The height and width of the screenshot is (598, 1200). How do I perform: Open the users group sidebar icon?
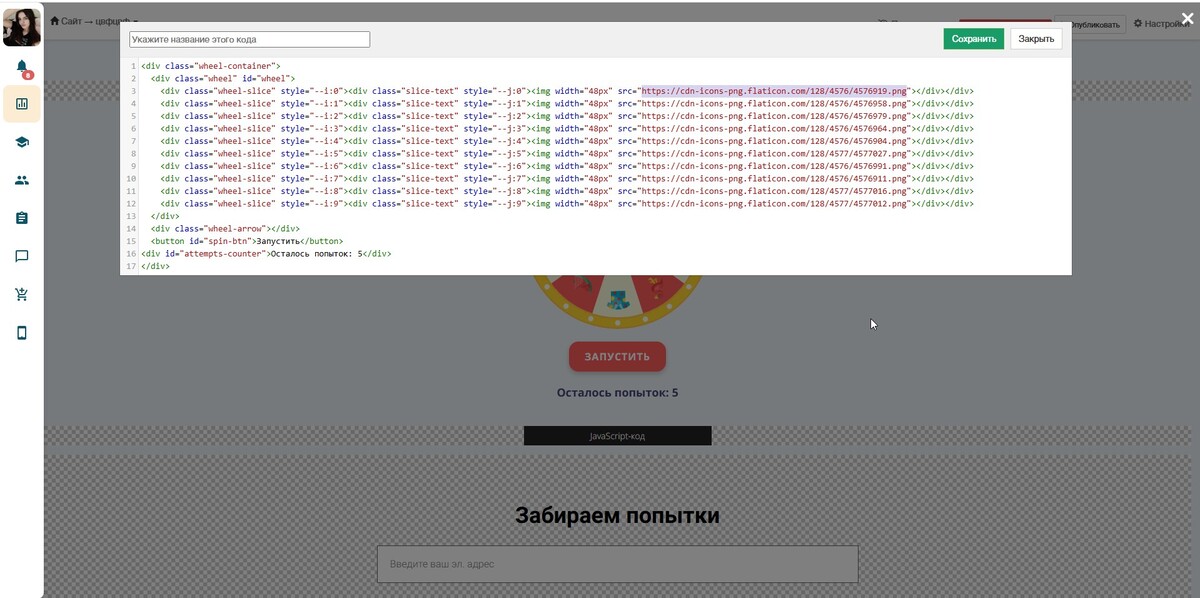tap(22, 180)
